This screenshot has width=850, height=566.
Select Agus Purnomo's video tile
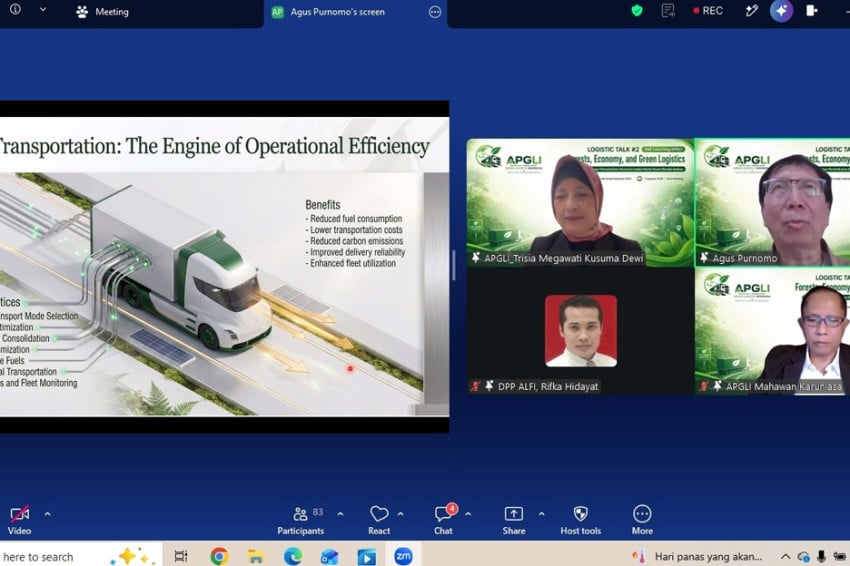click(772, 202)
